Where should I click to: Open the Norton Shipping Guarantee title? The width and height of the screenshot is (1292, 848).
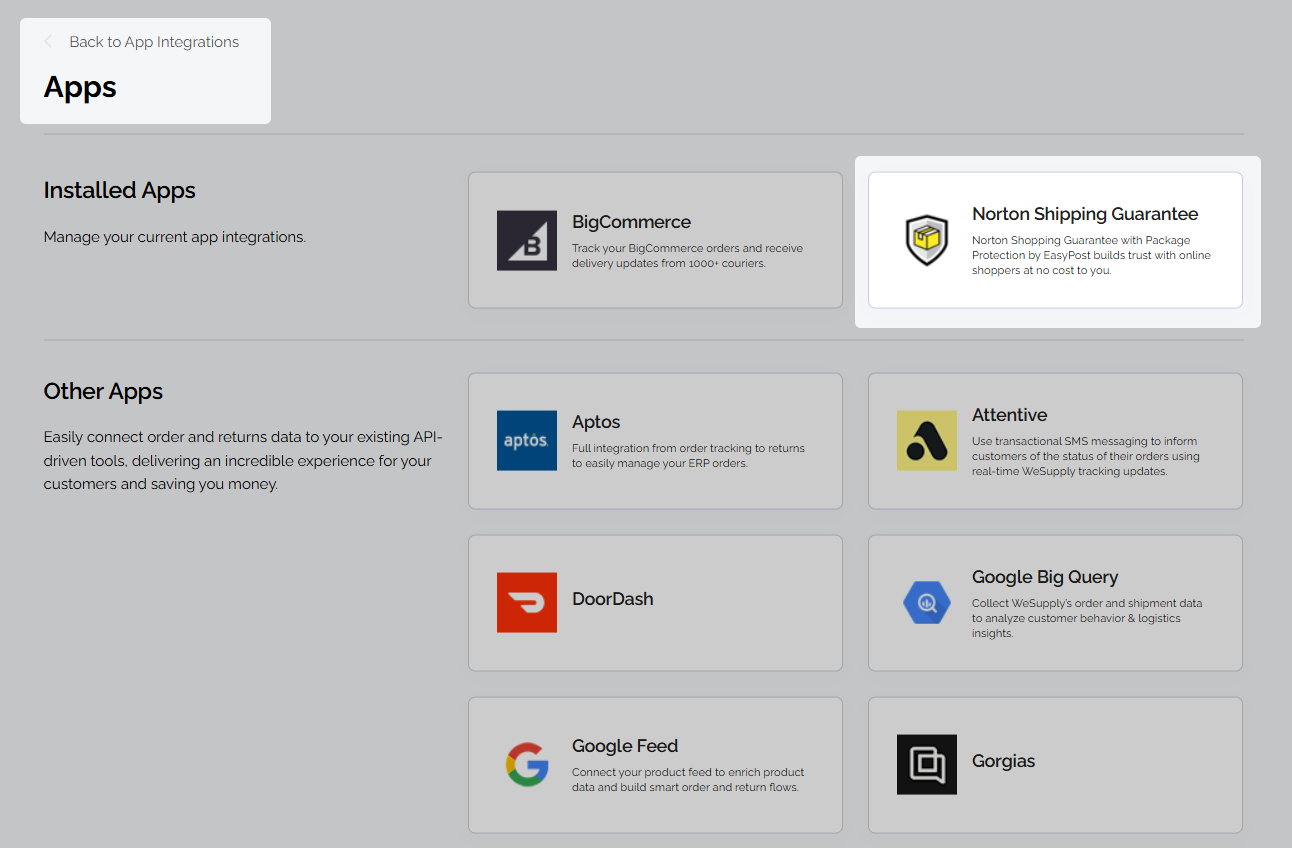pyautogui.click(x=1085, y=214)
